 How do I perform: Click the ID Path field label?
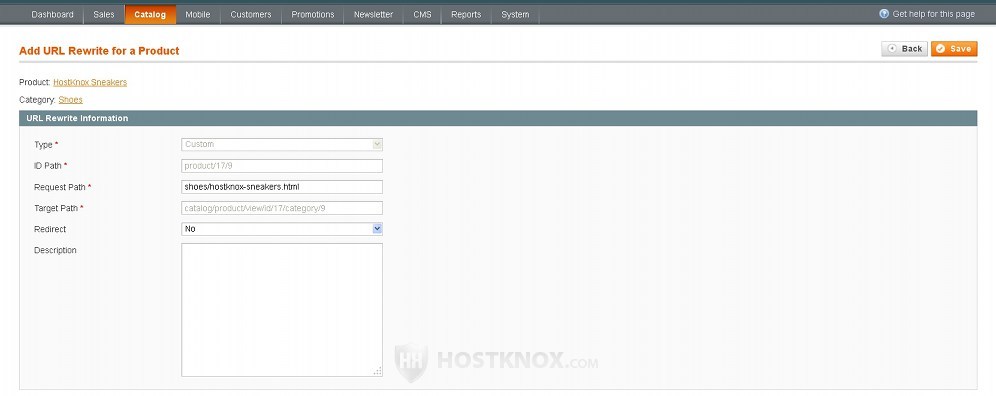[x=51, y=166]
